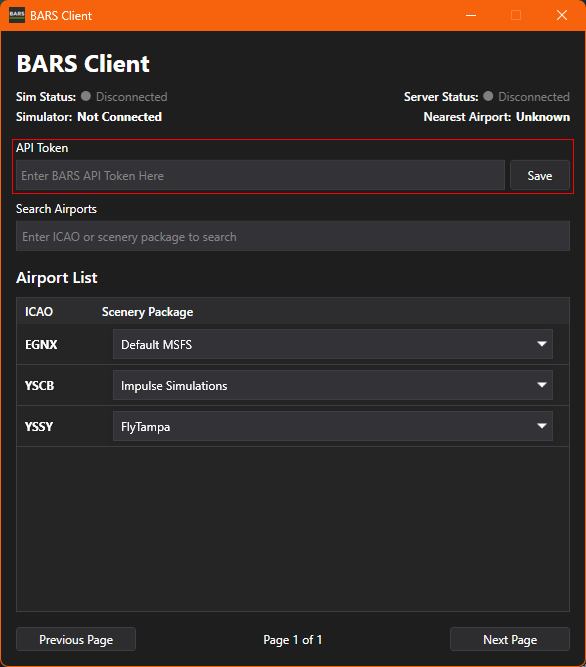The width and height of the screenshot is (586, 667).
Task: Click the Server Status Disconnected text
Action: [x=534, y=97]
